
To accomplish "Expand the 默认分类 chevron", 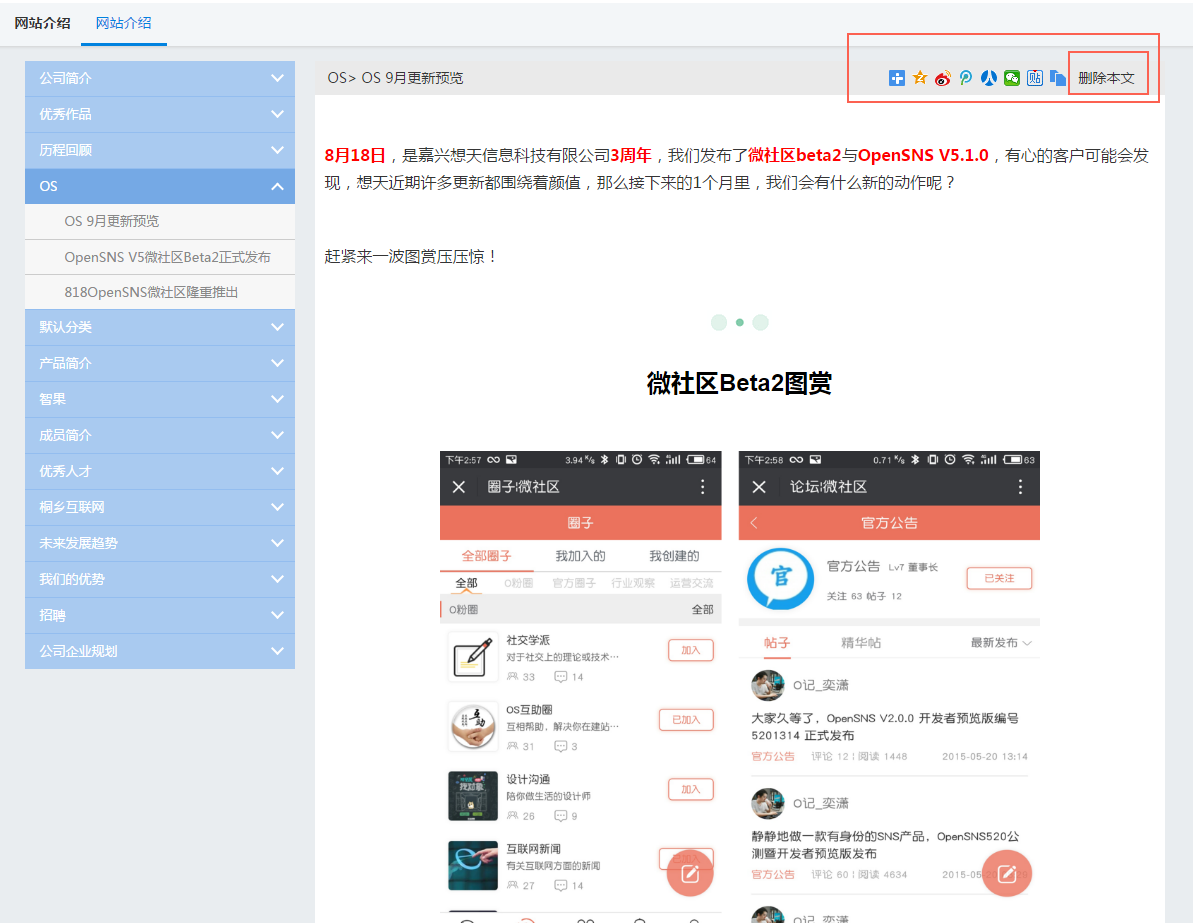I will coord(277,327).
